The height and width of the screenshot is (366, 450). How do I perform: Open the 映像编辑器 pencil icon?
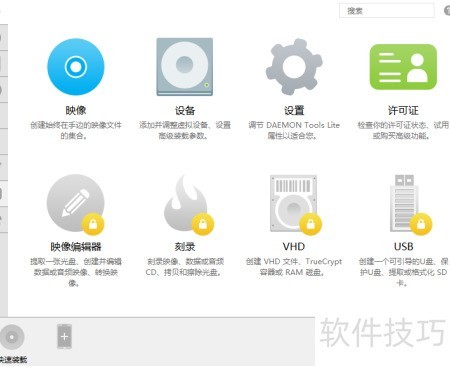75,203
